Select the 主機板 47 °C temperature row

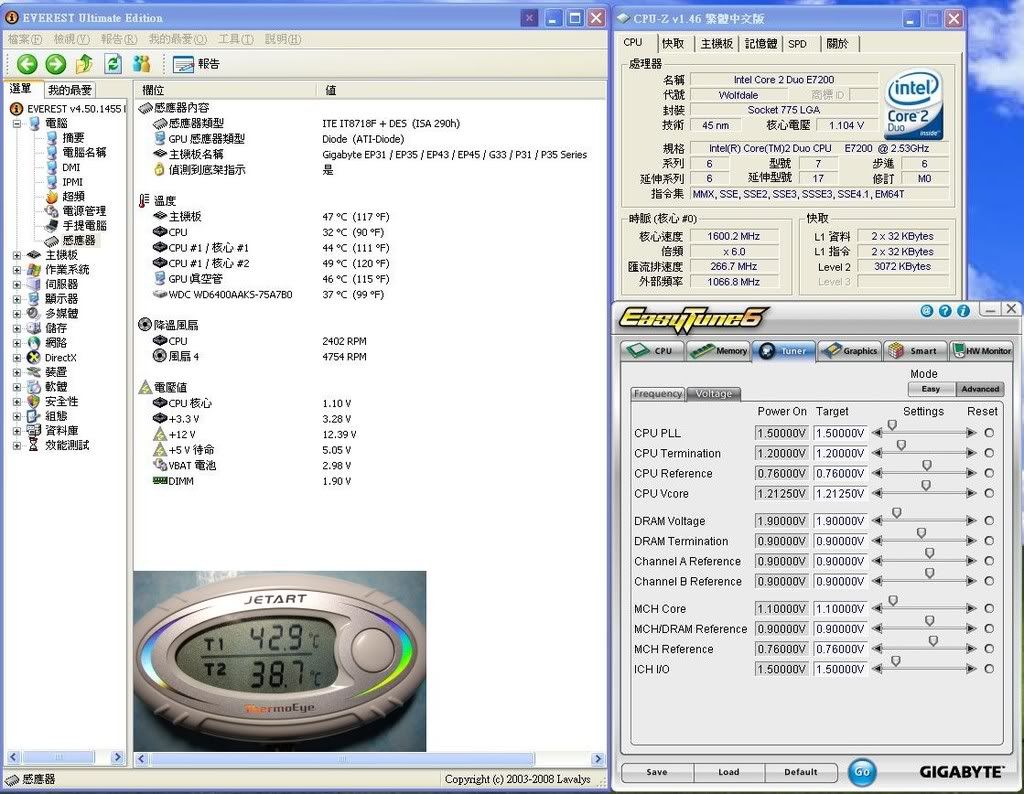tap(271, 216)
